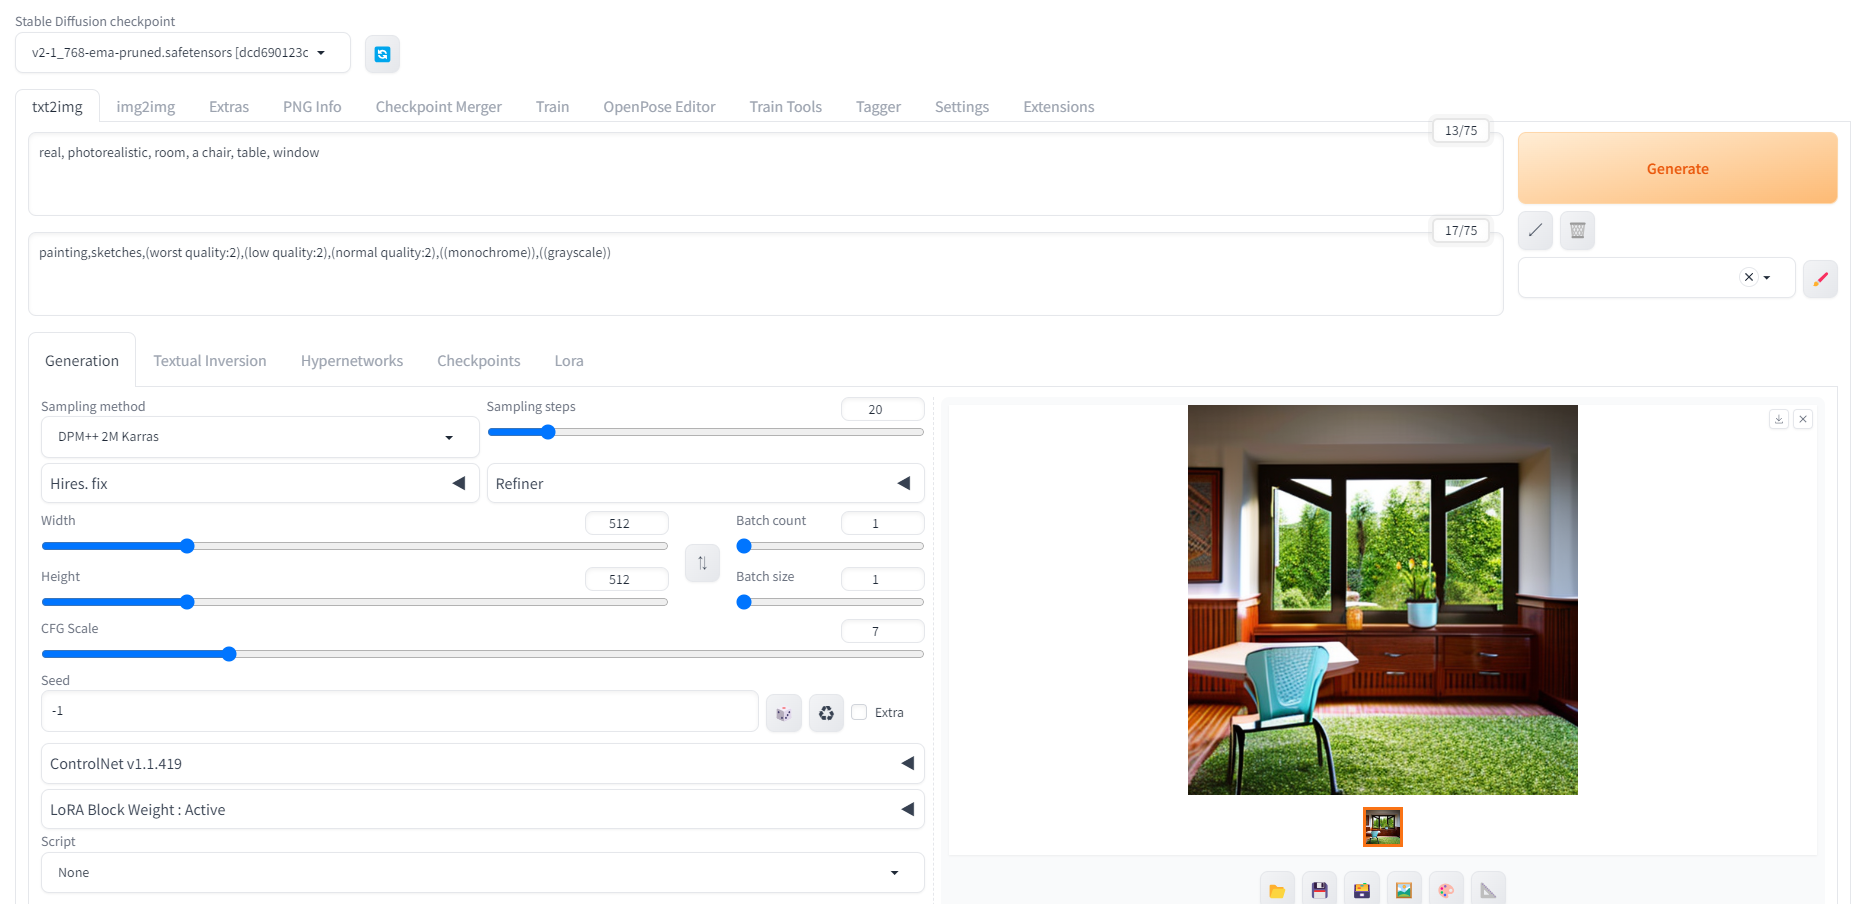Viewport: 1865px width, 904px height.
Task: Select the Generation sub-tab
Action: coord(82,361)
